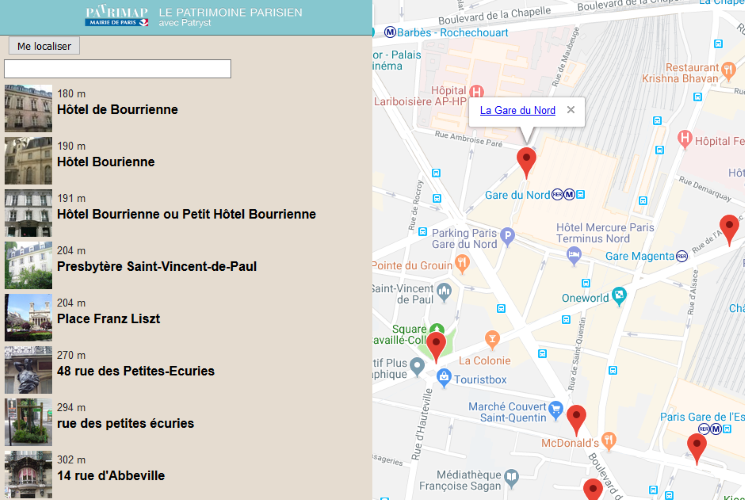
Task: Close the La Gare du Nord info popup
Action: (x=571, y=110)
